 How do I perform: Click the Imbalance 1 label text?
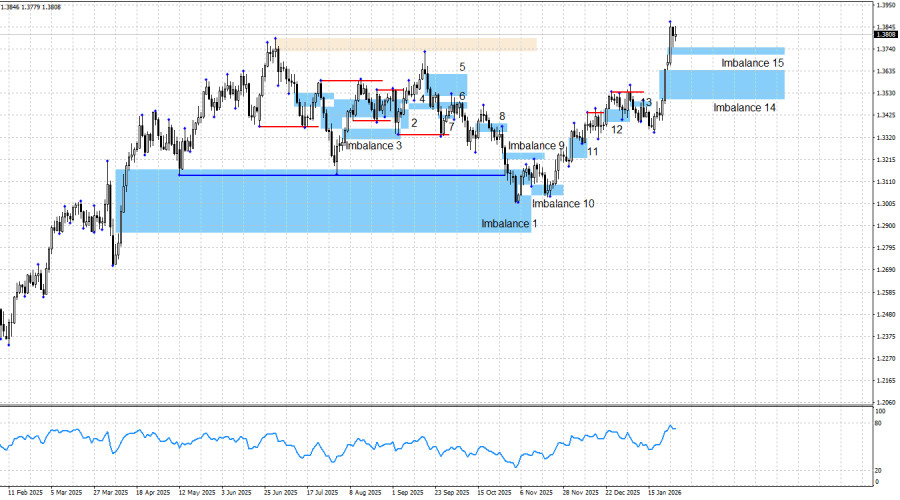509,223
